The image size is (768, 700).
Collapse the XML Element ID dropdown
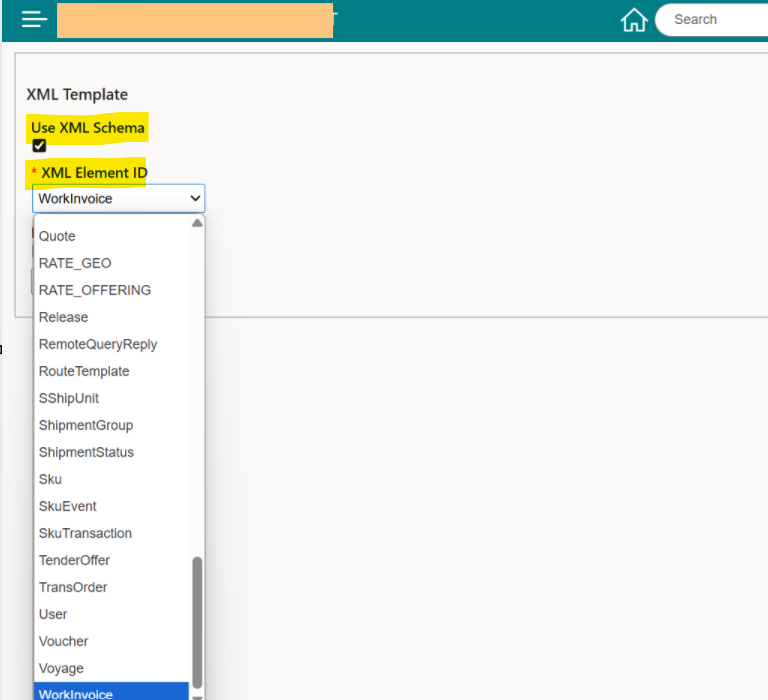[x=119, y=198]
